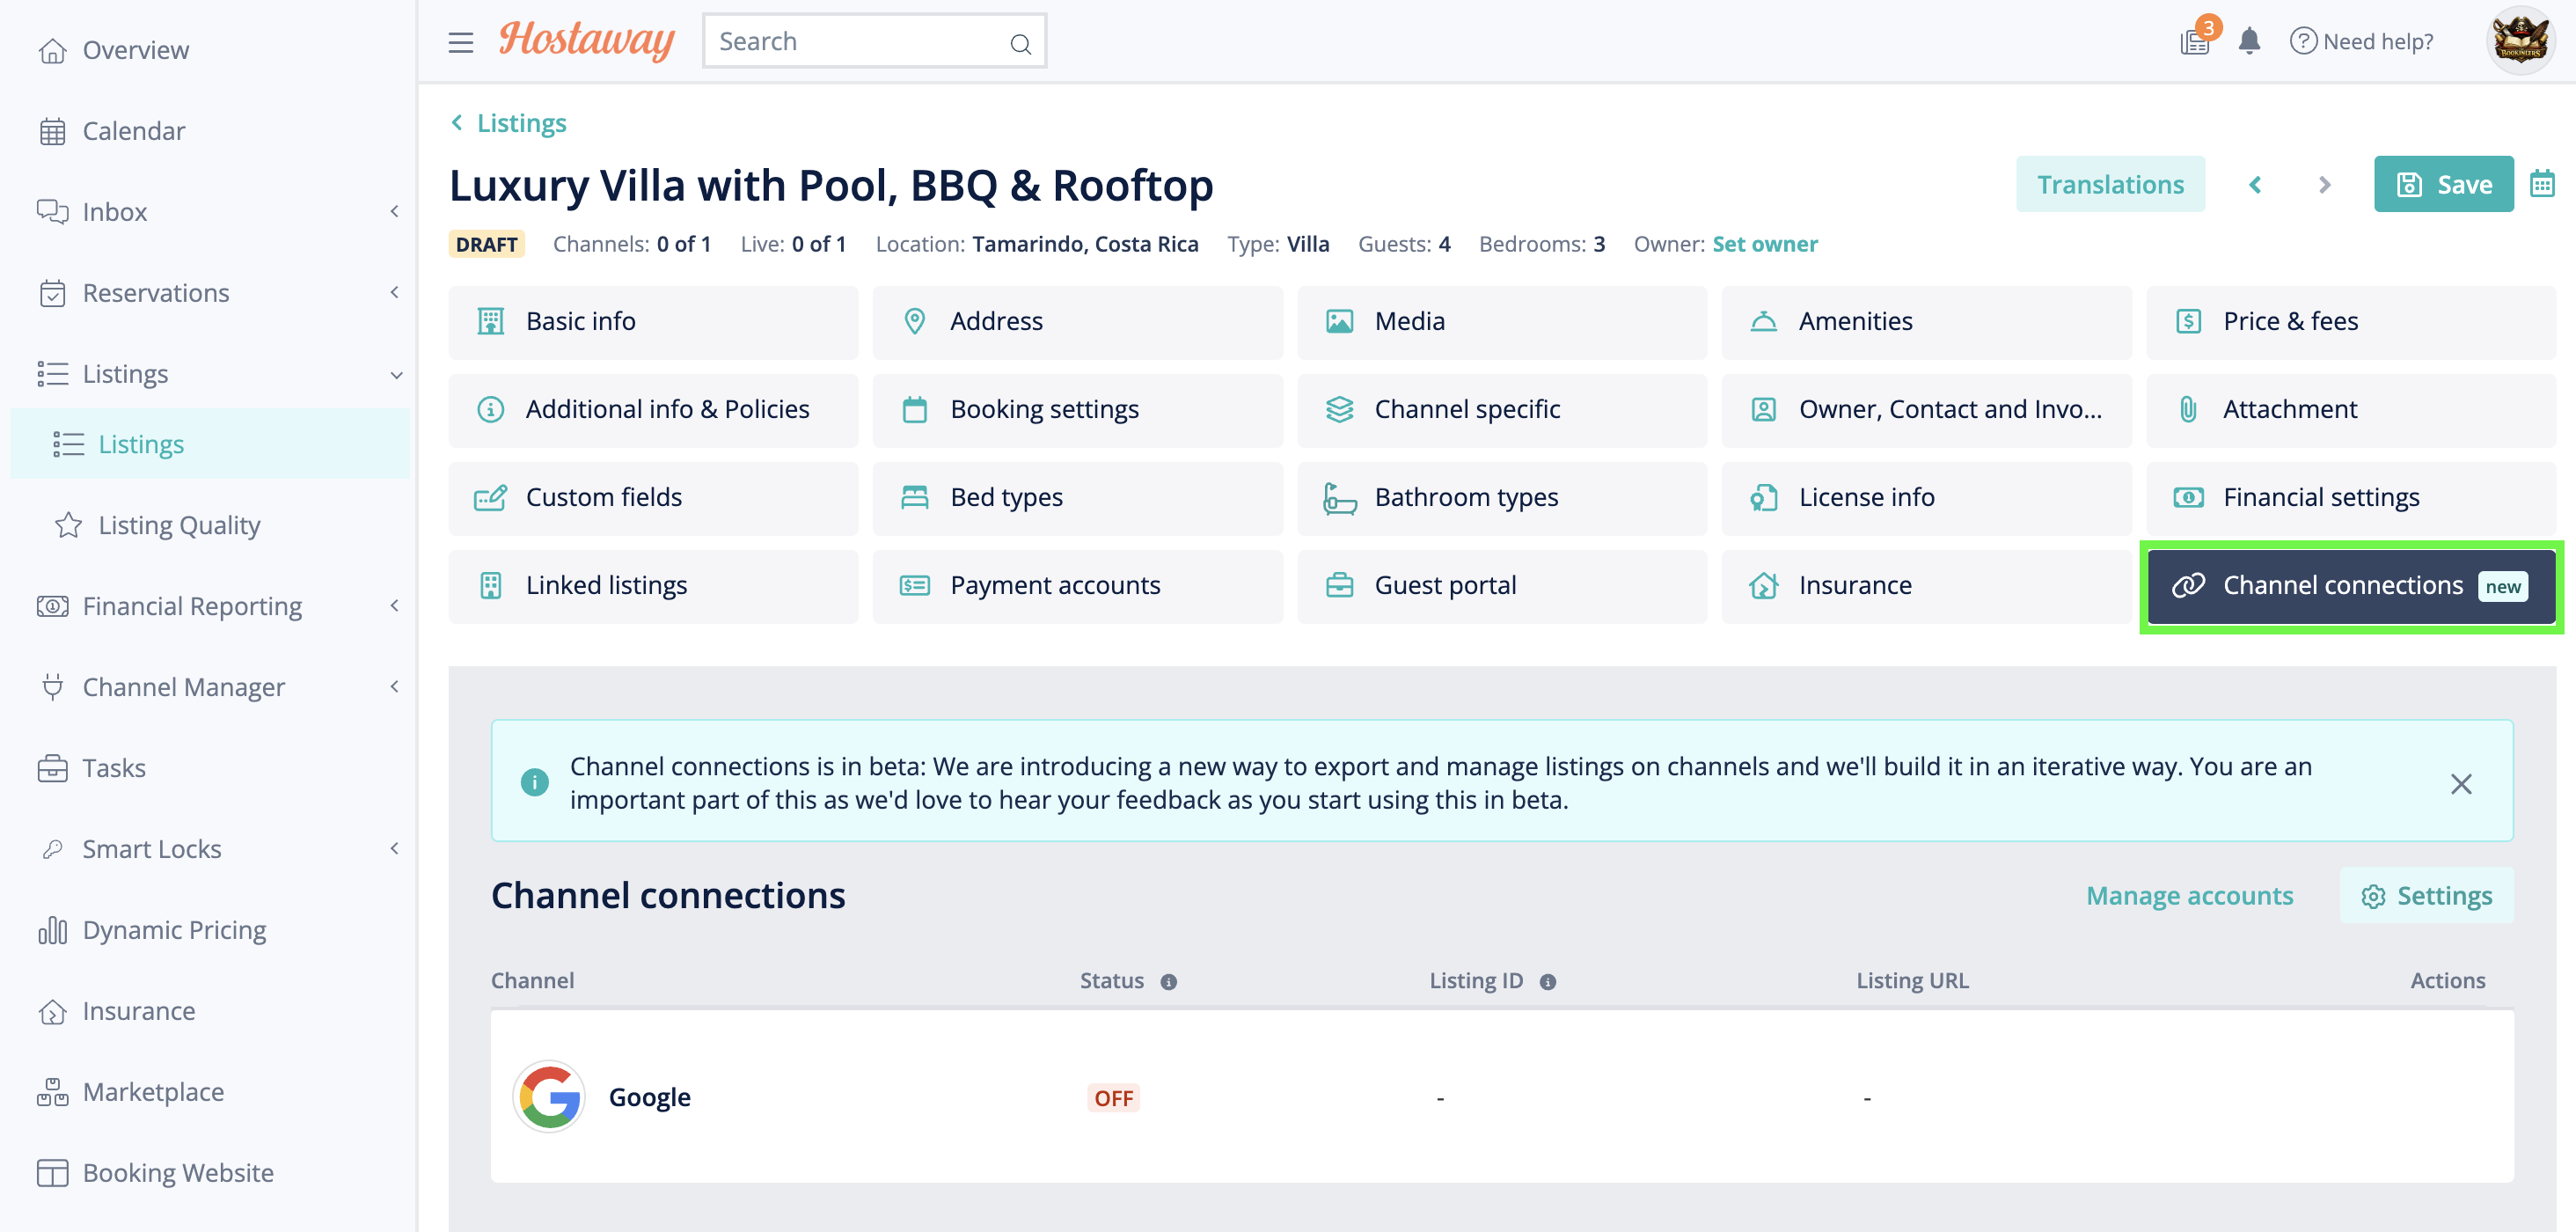Click the Google logo in channel row
2576x1232 pixels.
coord(549,1097)
